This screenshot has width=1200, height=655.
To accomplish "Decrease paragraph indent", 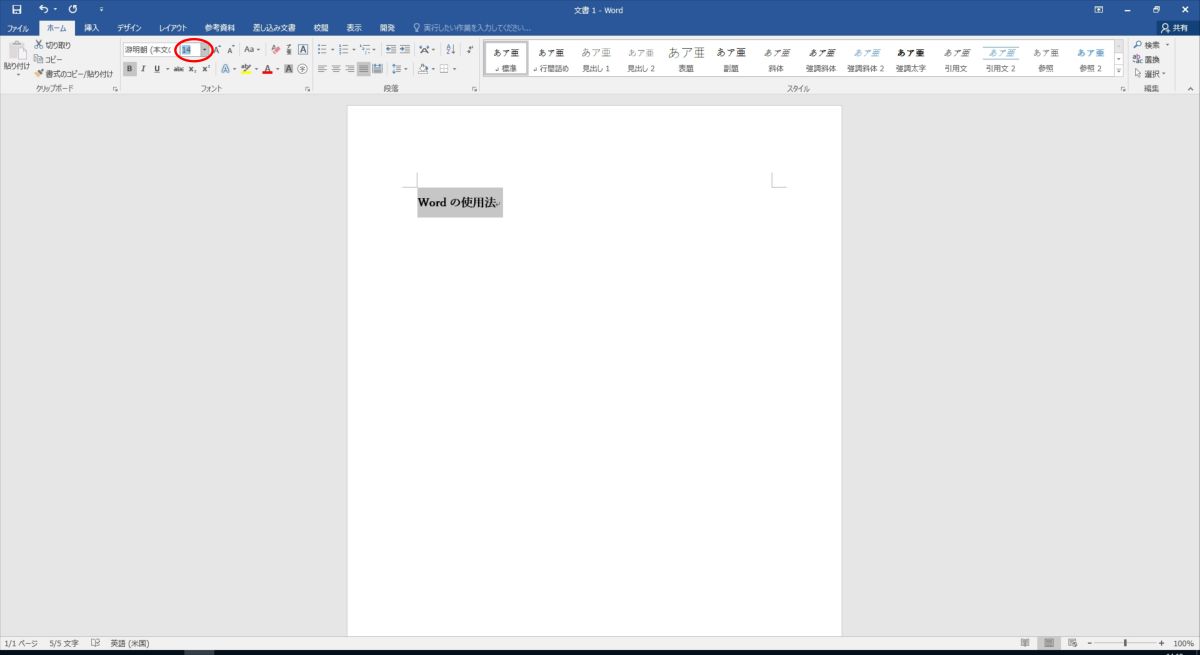I will tap(390, 49).
